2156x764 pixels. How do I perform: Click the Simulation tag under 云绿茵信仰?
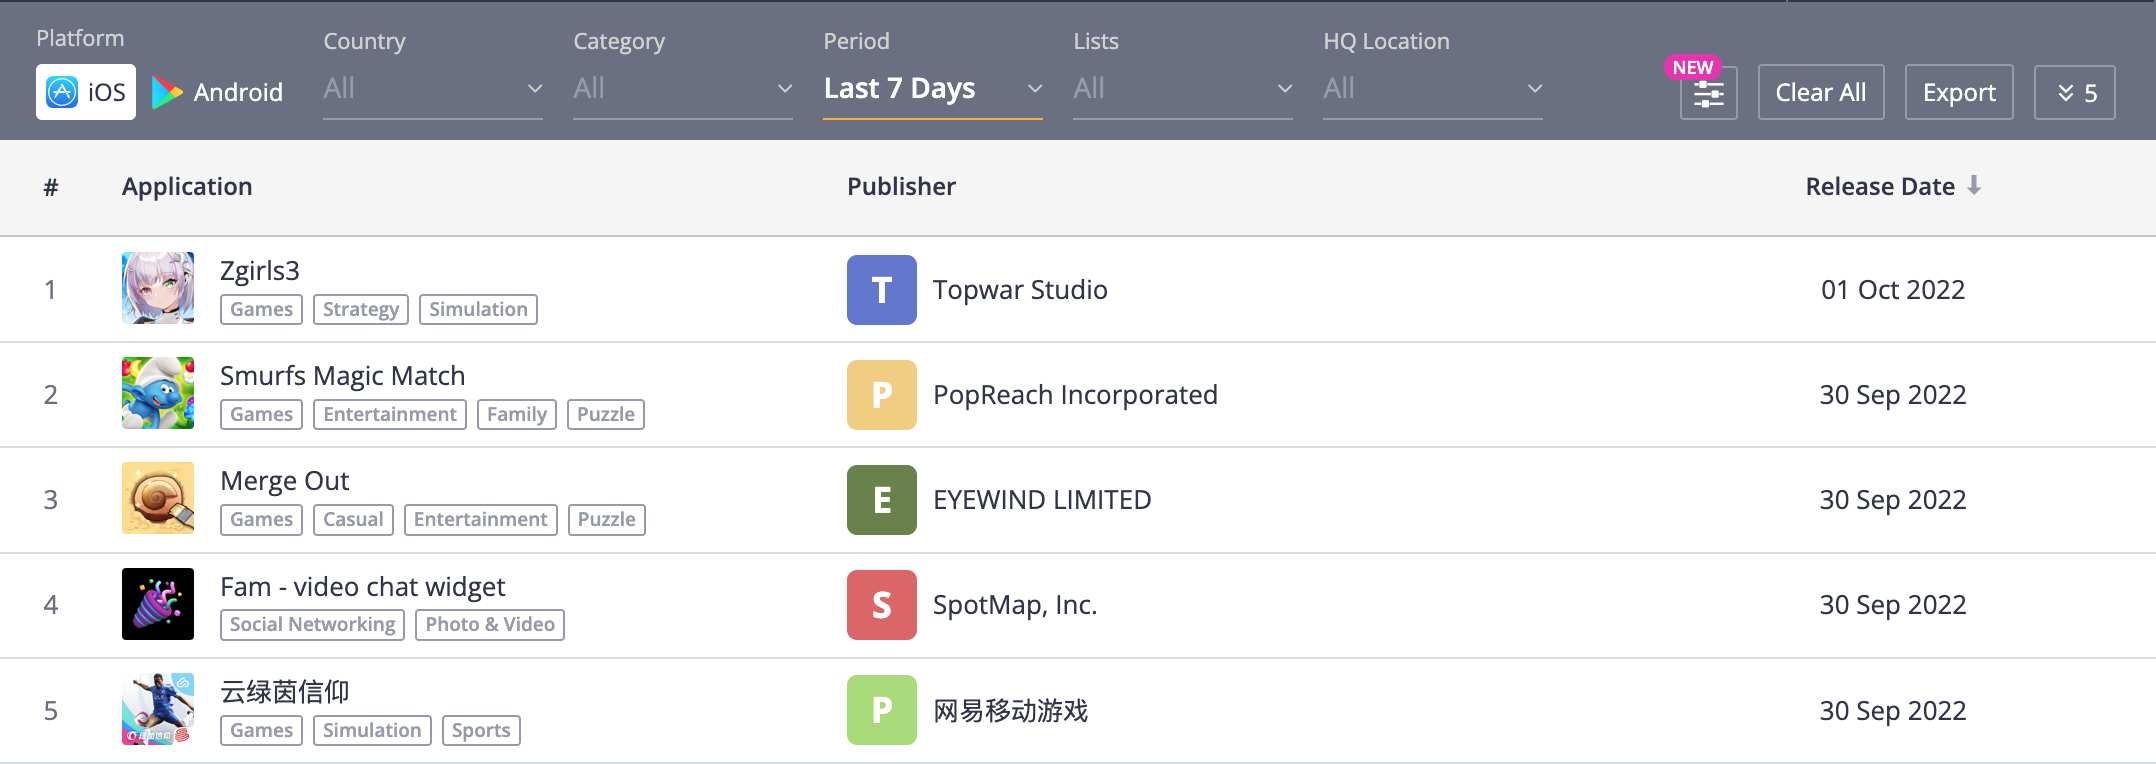(x=372, y=730)
